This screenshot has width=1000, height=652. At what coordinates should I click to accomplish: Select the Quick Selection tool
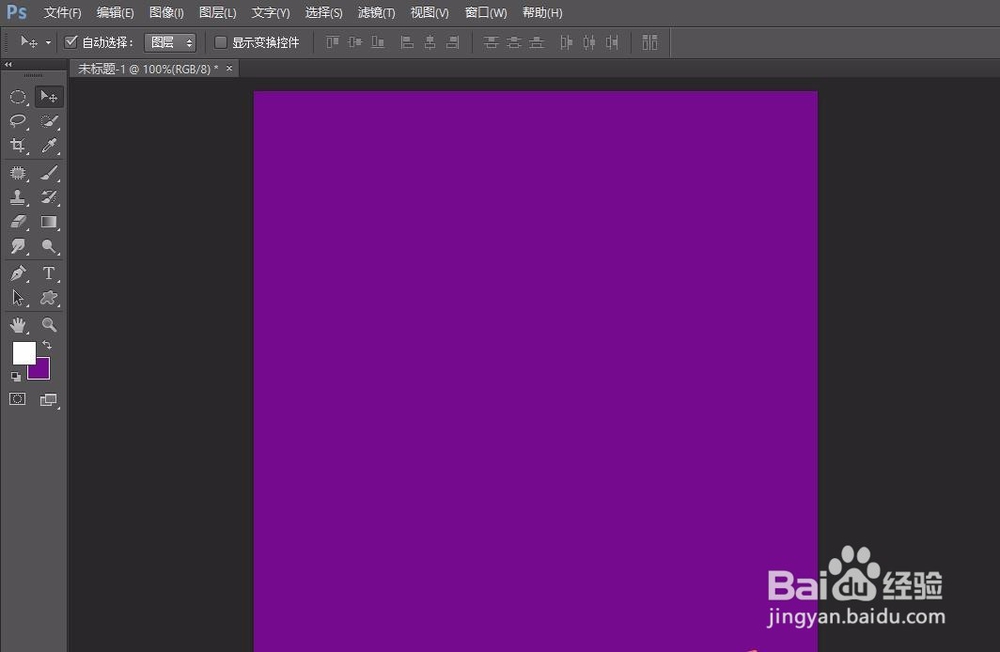point(49,121)
